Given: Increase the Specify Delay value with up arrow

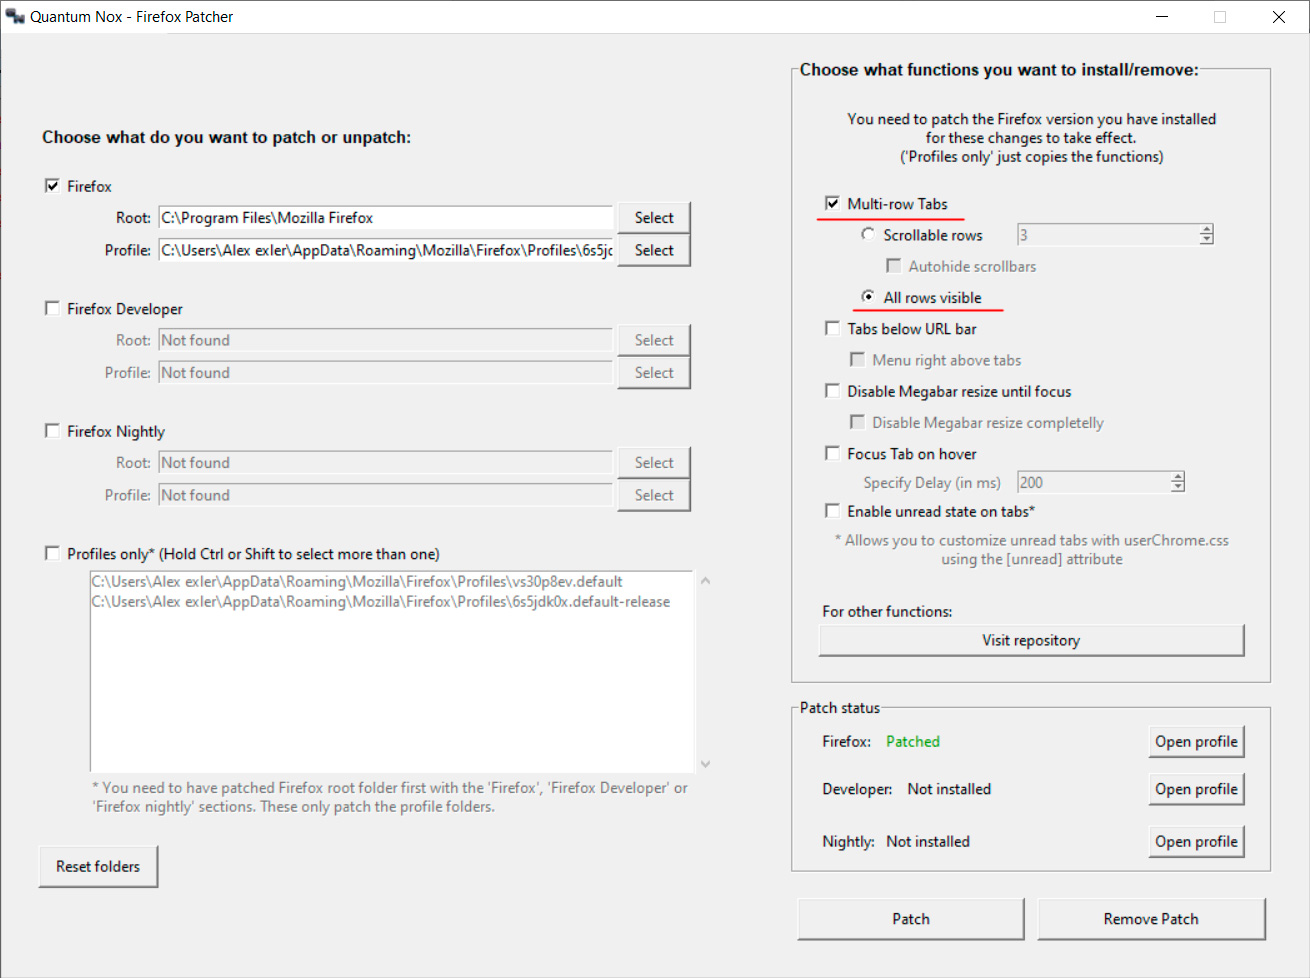Looking at the screenshot, I should [x=1178, y=477].
